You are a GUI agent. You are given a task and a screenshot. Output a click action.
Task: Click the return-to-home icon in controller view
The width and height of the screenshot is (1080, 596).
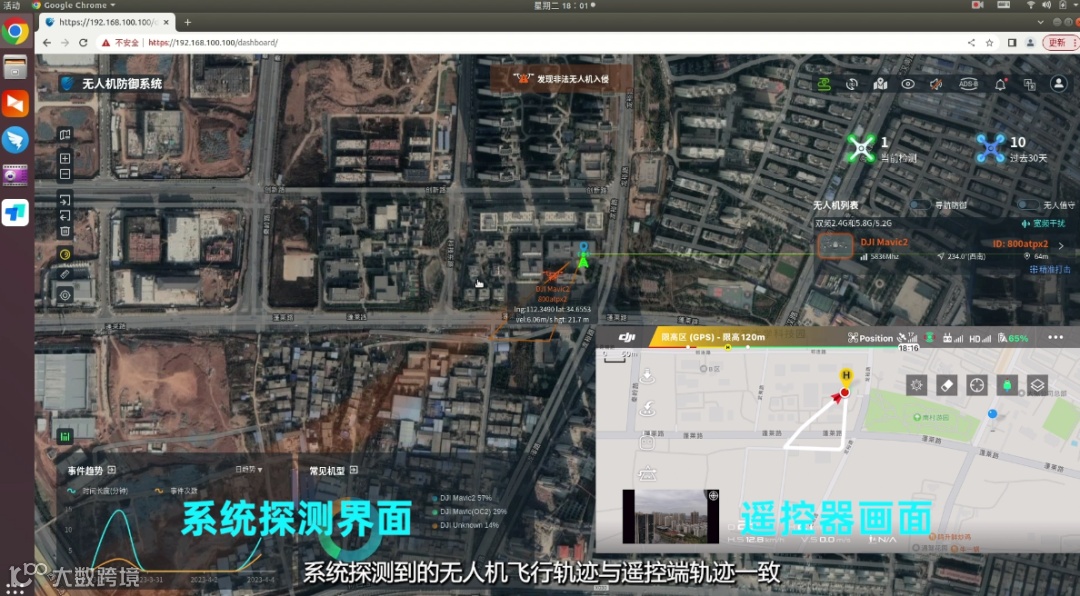(x=647, y=409)
